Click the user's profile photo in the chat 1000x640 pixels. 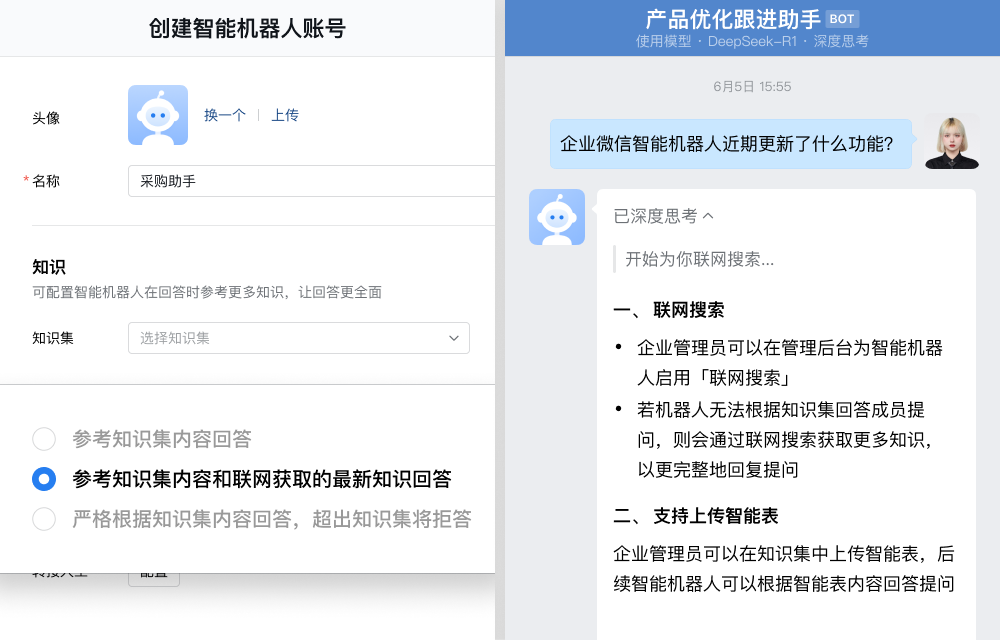click(952, 142)
